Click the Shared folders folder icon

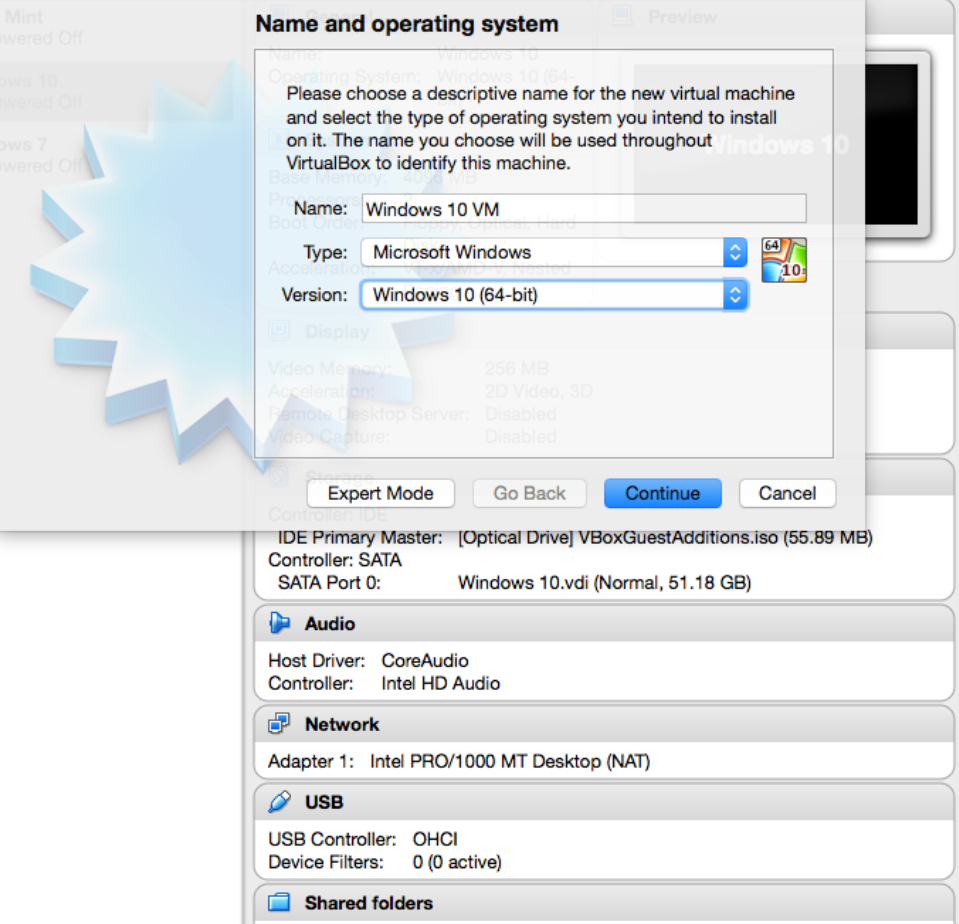tap(281, 902)
